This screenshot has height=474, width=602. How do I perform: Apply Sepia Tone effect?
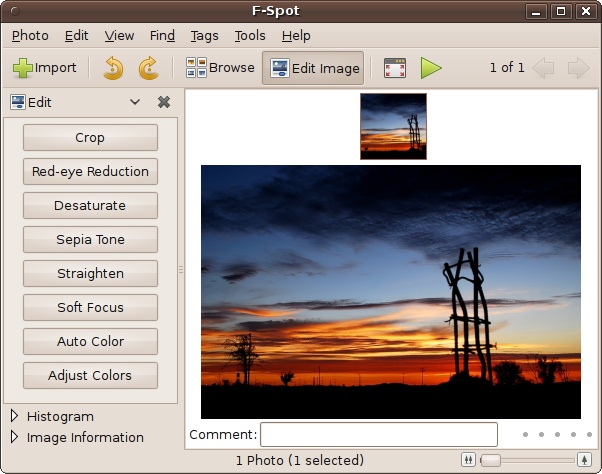point(90,239)
